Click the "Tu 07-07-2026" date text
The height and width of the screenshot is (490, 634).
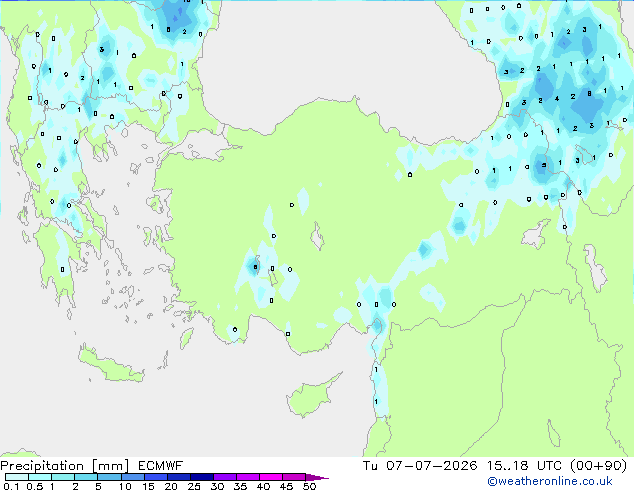click(420, 466)
